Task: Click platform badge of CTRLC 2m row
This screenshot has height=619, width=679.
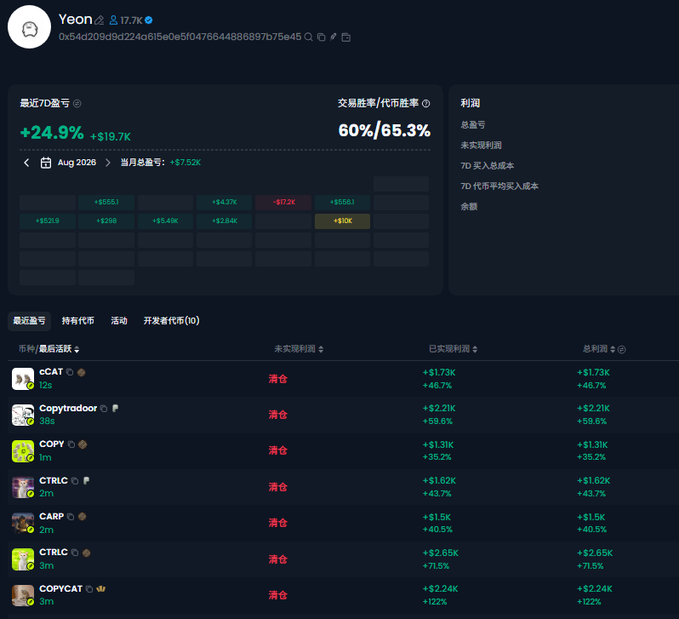Action: click(86, 480)
